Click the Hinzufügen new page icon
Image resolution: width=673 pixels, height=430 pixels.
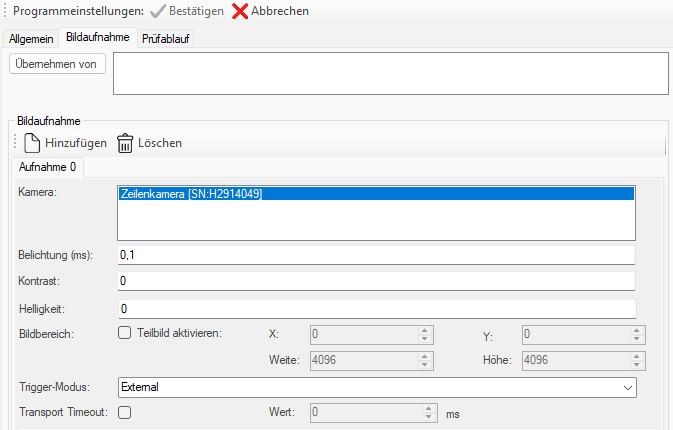point(32,143)
